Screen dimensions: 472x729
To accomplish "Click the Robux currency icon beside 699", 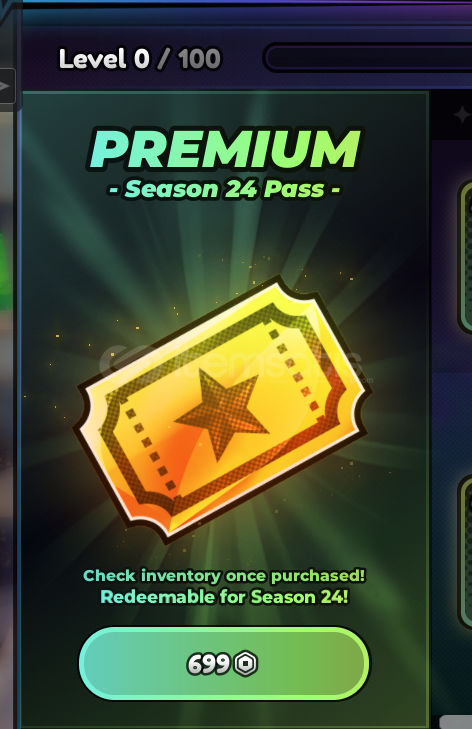I will [x=245, y=663].
